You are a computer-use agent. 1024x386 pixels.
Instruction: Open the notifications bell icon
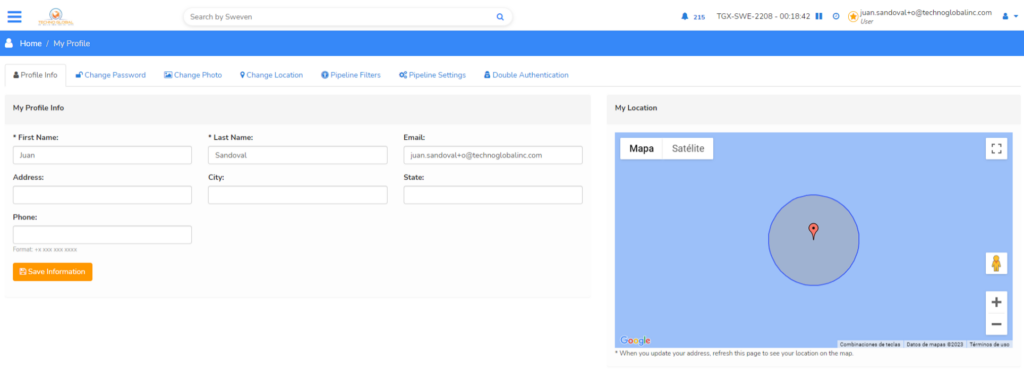click(685, 16)
